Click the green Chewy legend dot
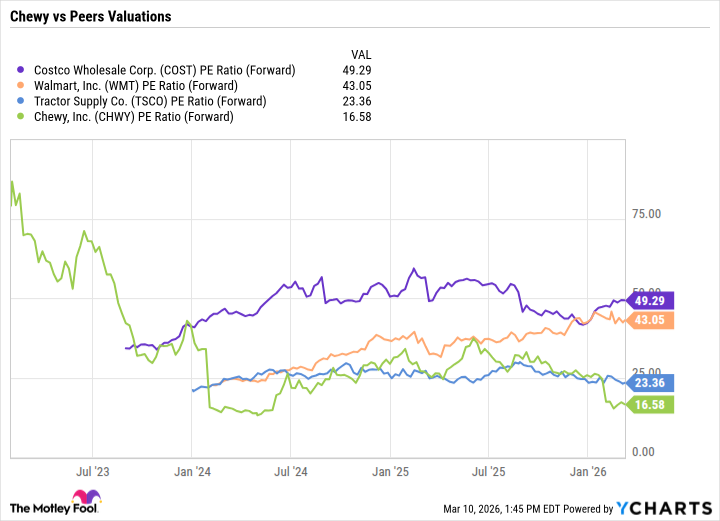This screenshot has width=720, height=521. point(23,117)
